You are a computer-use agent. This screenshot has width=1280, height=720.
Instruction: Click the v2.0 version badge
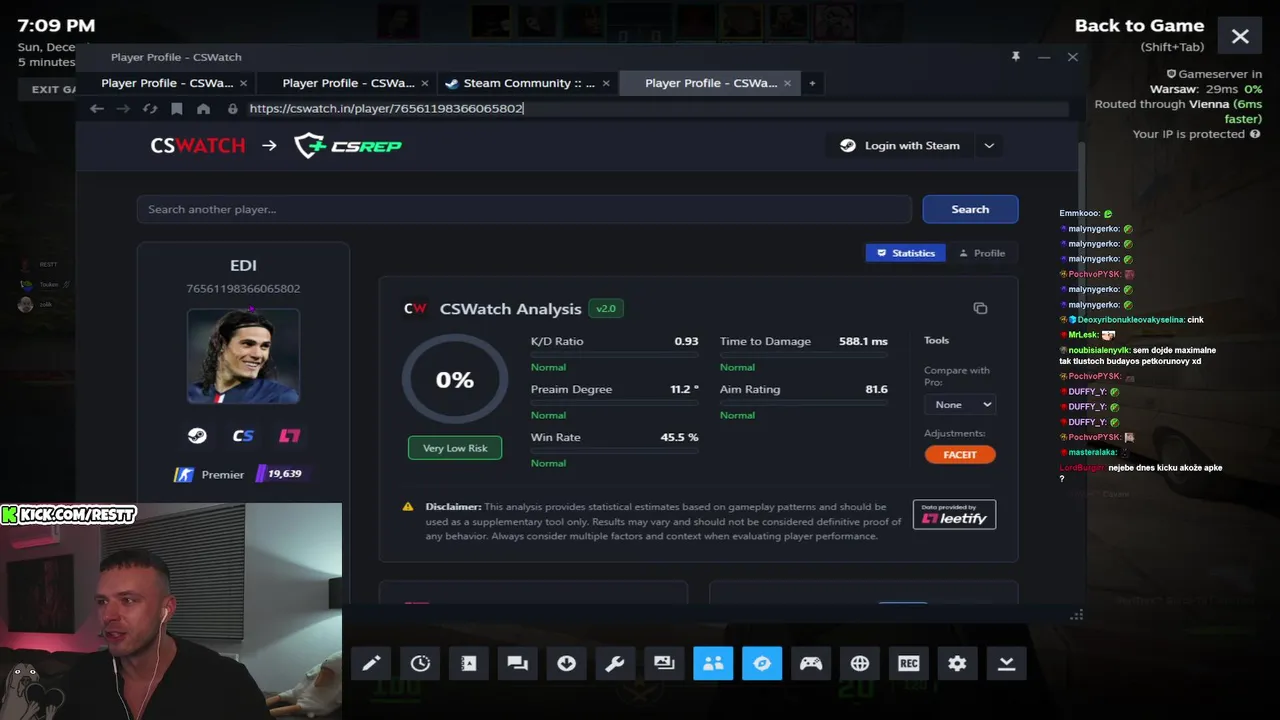[x=606, y=309]
